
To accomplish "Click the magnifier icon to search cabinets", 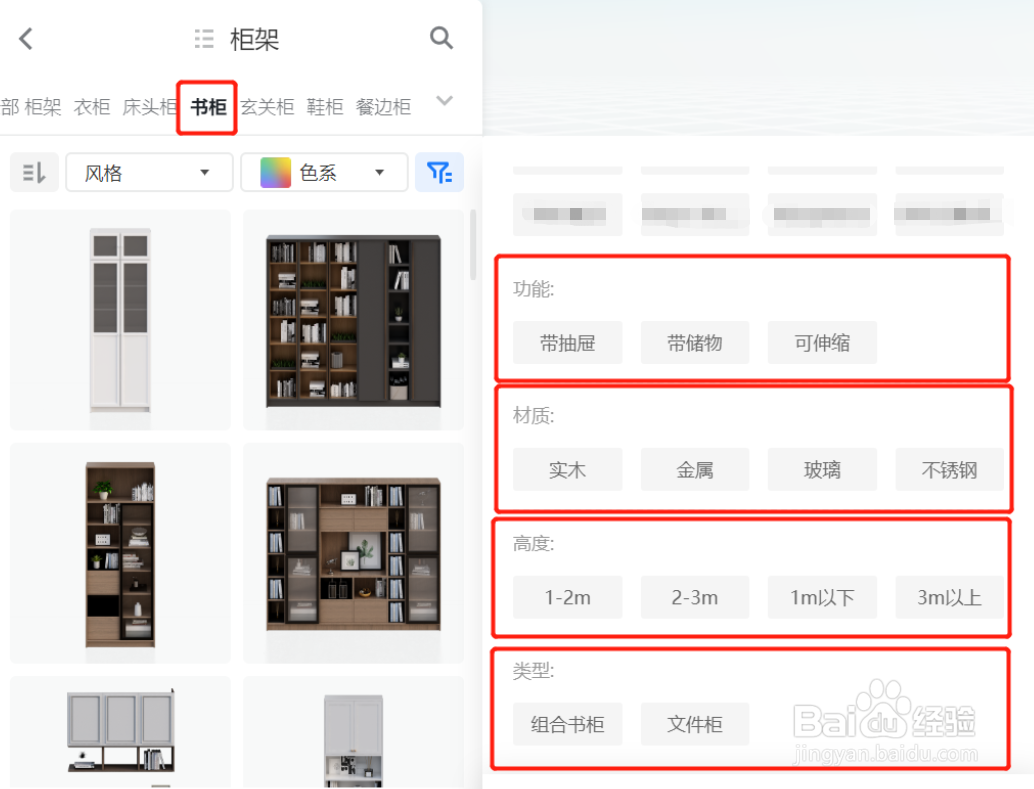I will click(x=441, y=38).
